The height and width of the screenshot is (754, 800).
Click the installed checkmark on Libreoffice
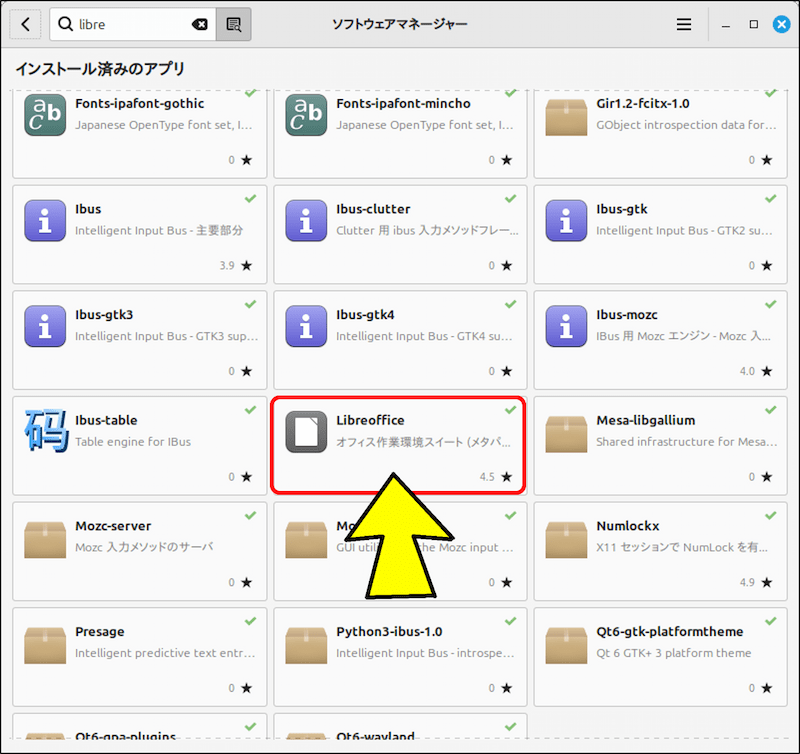(510, 409)
